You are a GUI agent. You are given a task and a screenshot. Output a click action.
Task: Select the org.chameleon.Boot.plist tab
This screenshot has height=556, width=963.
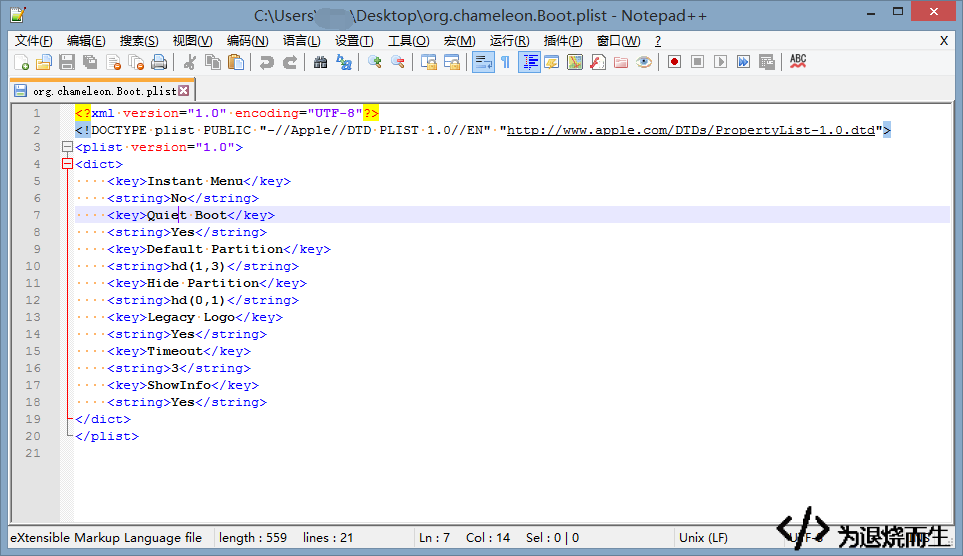coord(104,91)
